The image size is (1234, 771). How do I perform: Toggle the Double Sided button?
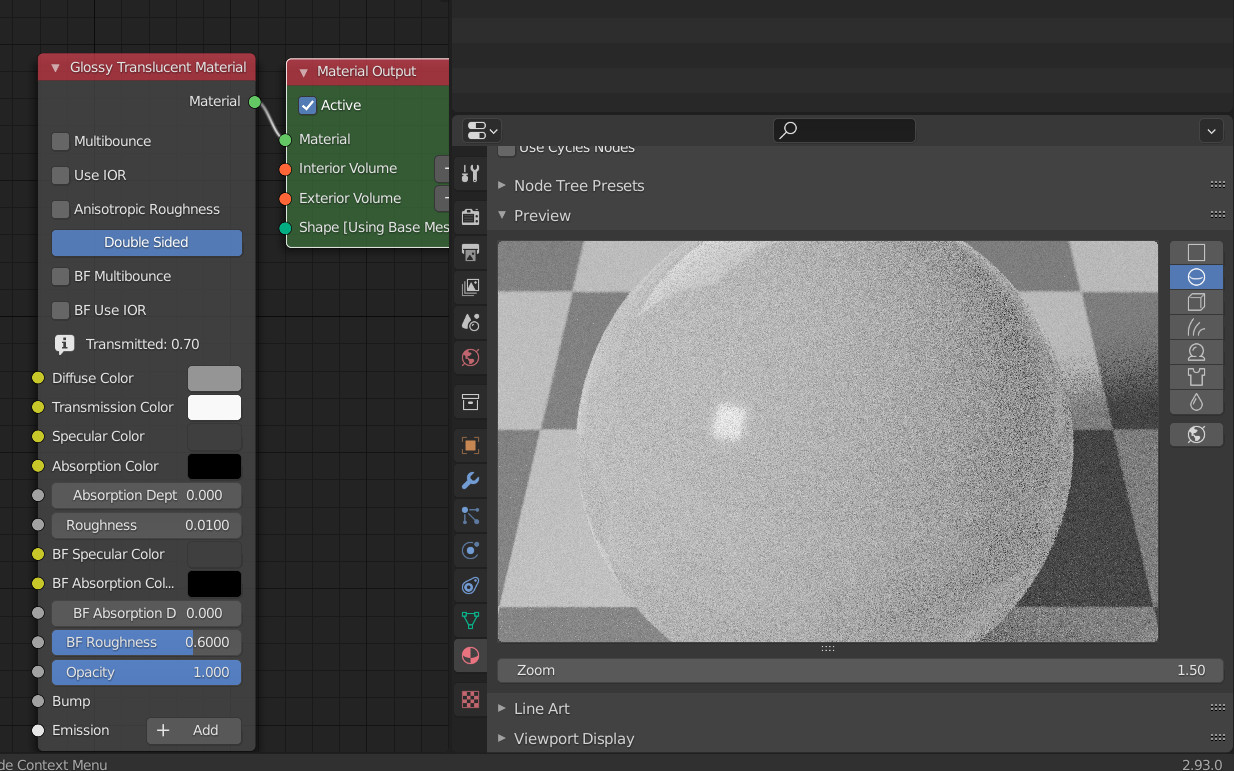[x=146, y=243]
